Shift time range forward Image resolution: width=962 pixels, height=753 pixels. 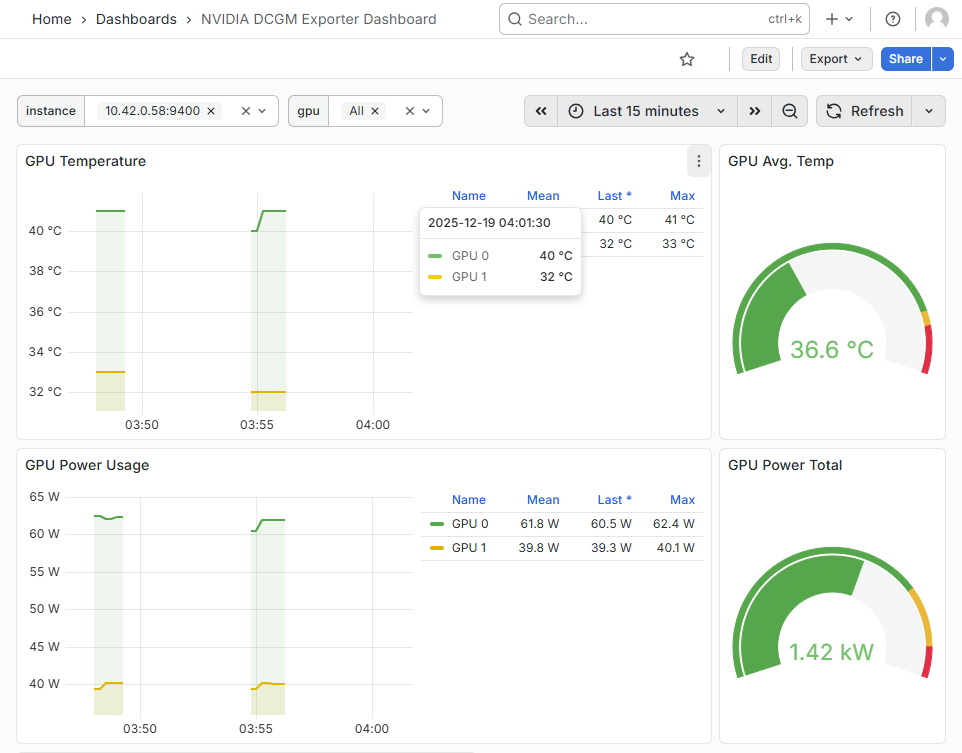755,111
